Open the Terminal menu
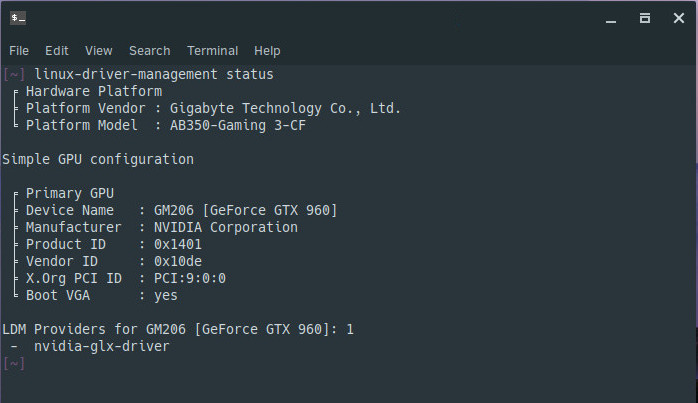The height and width of the screenshot is (403, 698). (212, 50)
